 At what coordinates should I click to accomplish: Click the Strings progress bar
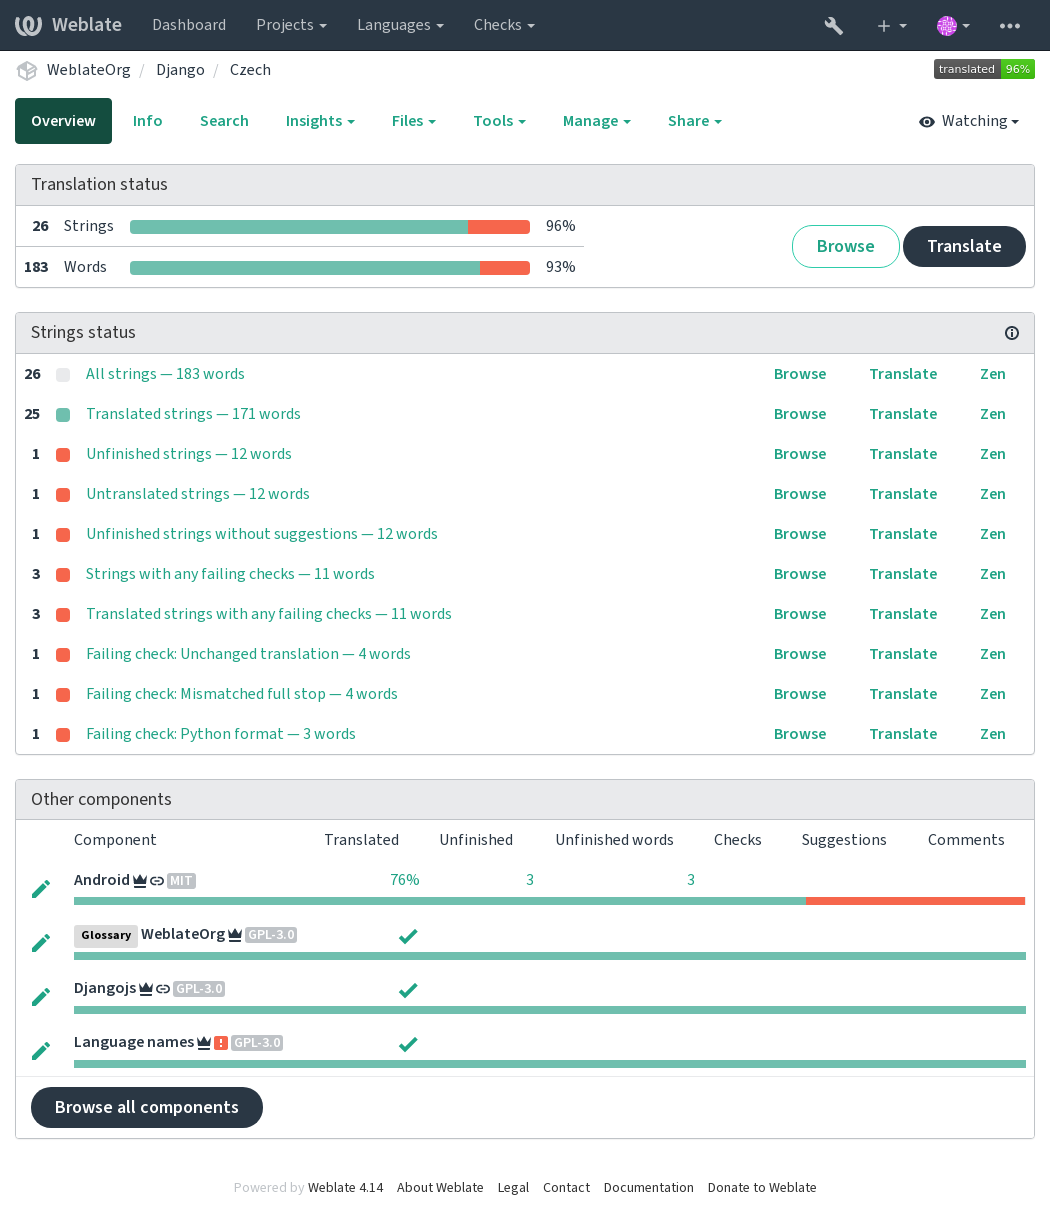pos(330,227)
